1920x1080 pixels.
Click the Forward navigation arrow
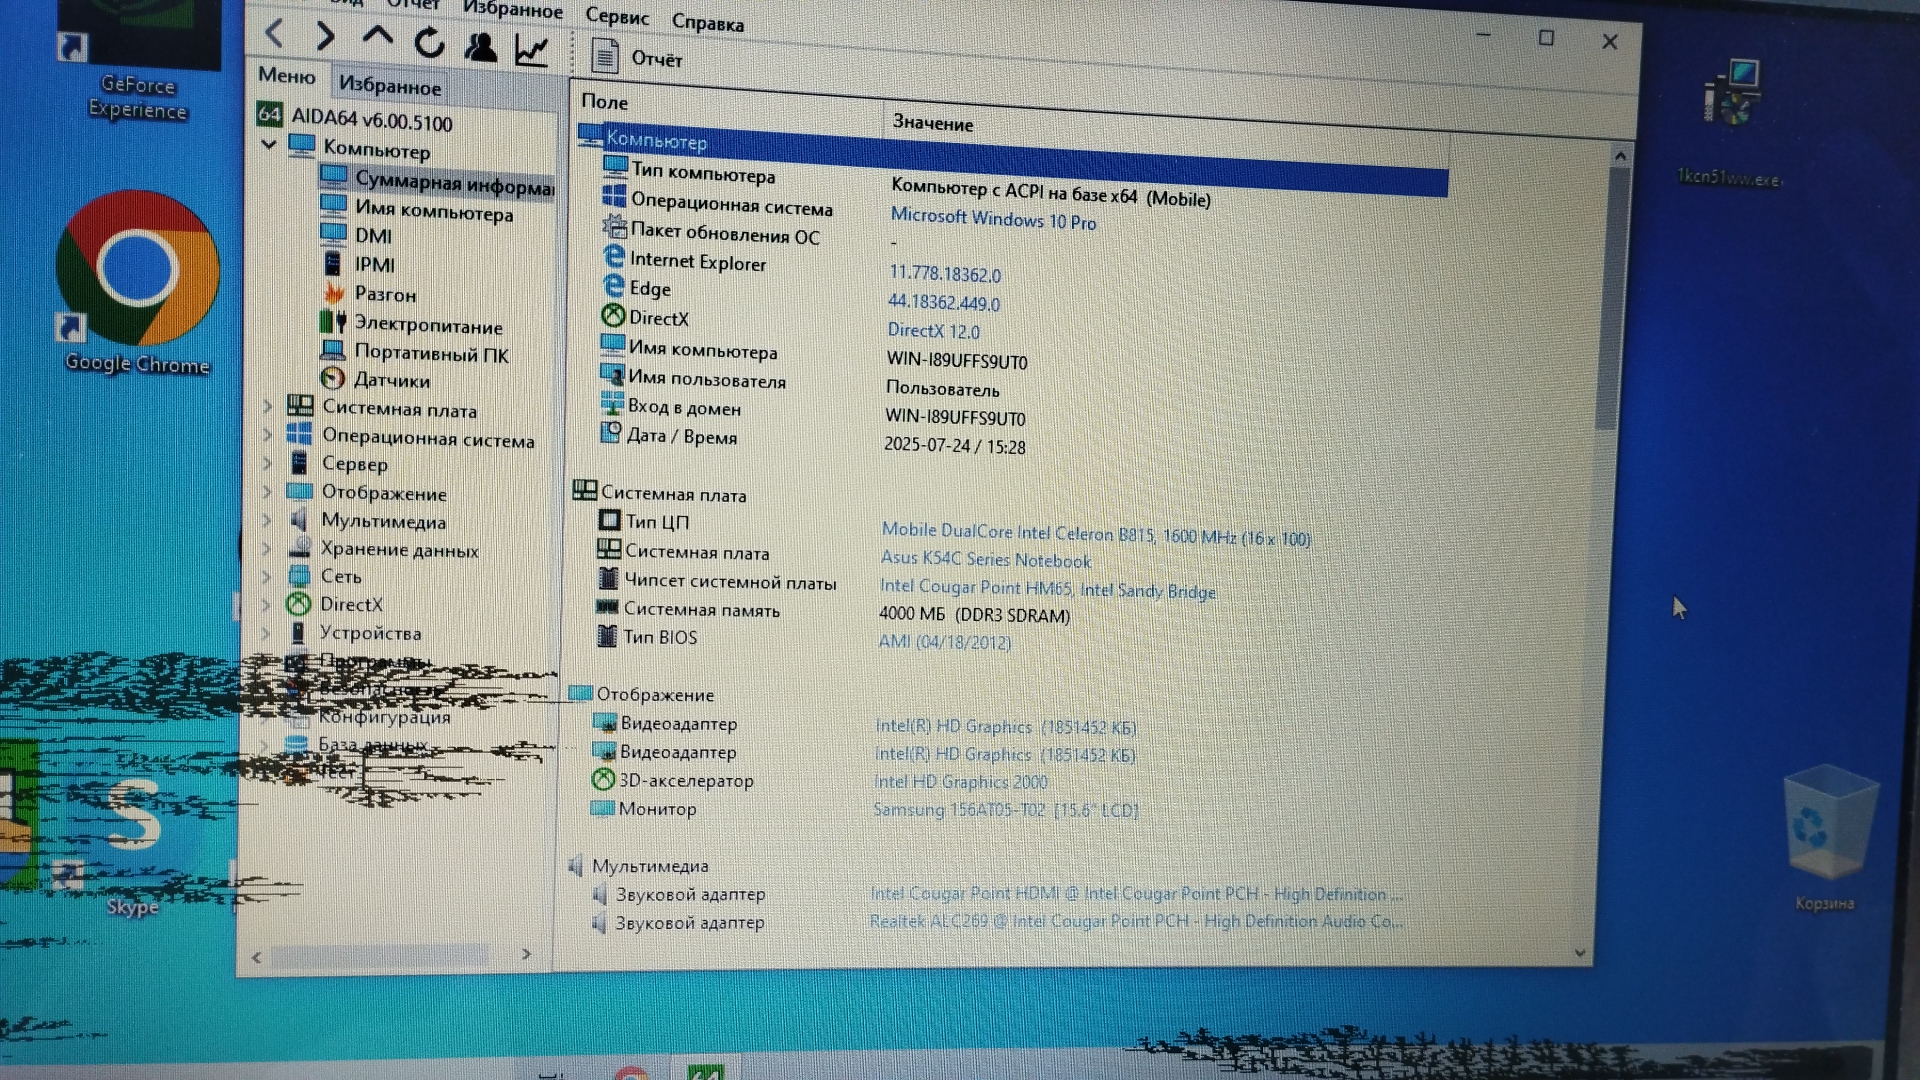coord(325,36)
